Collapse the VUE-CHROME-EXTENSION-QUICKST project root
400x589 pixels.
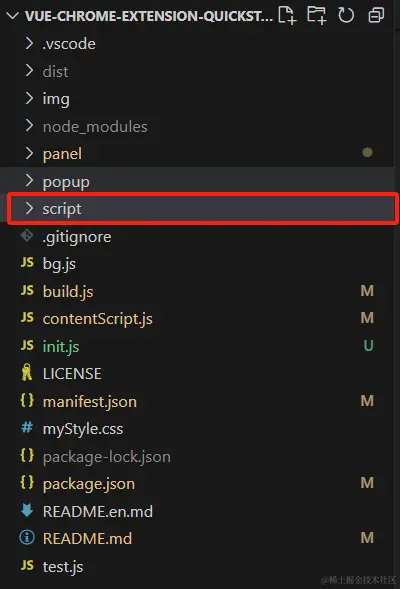click(x=13, y=16)
